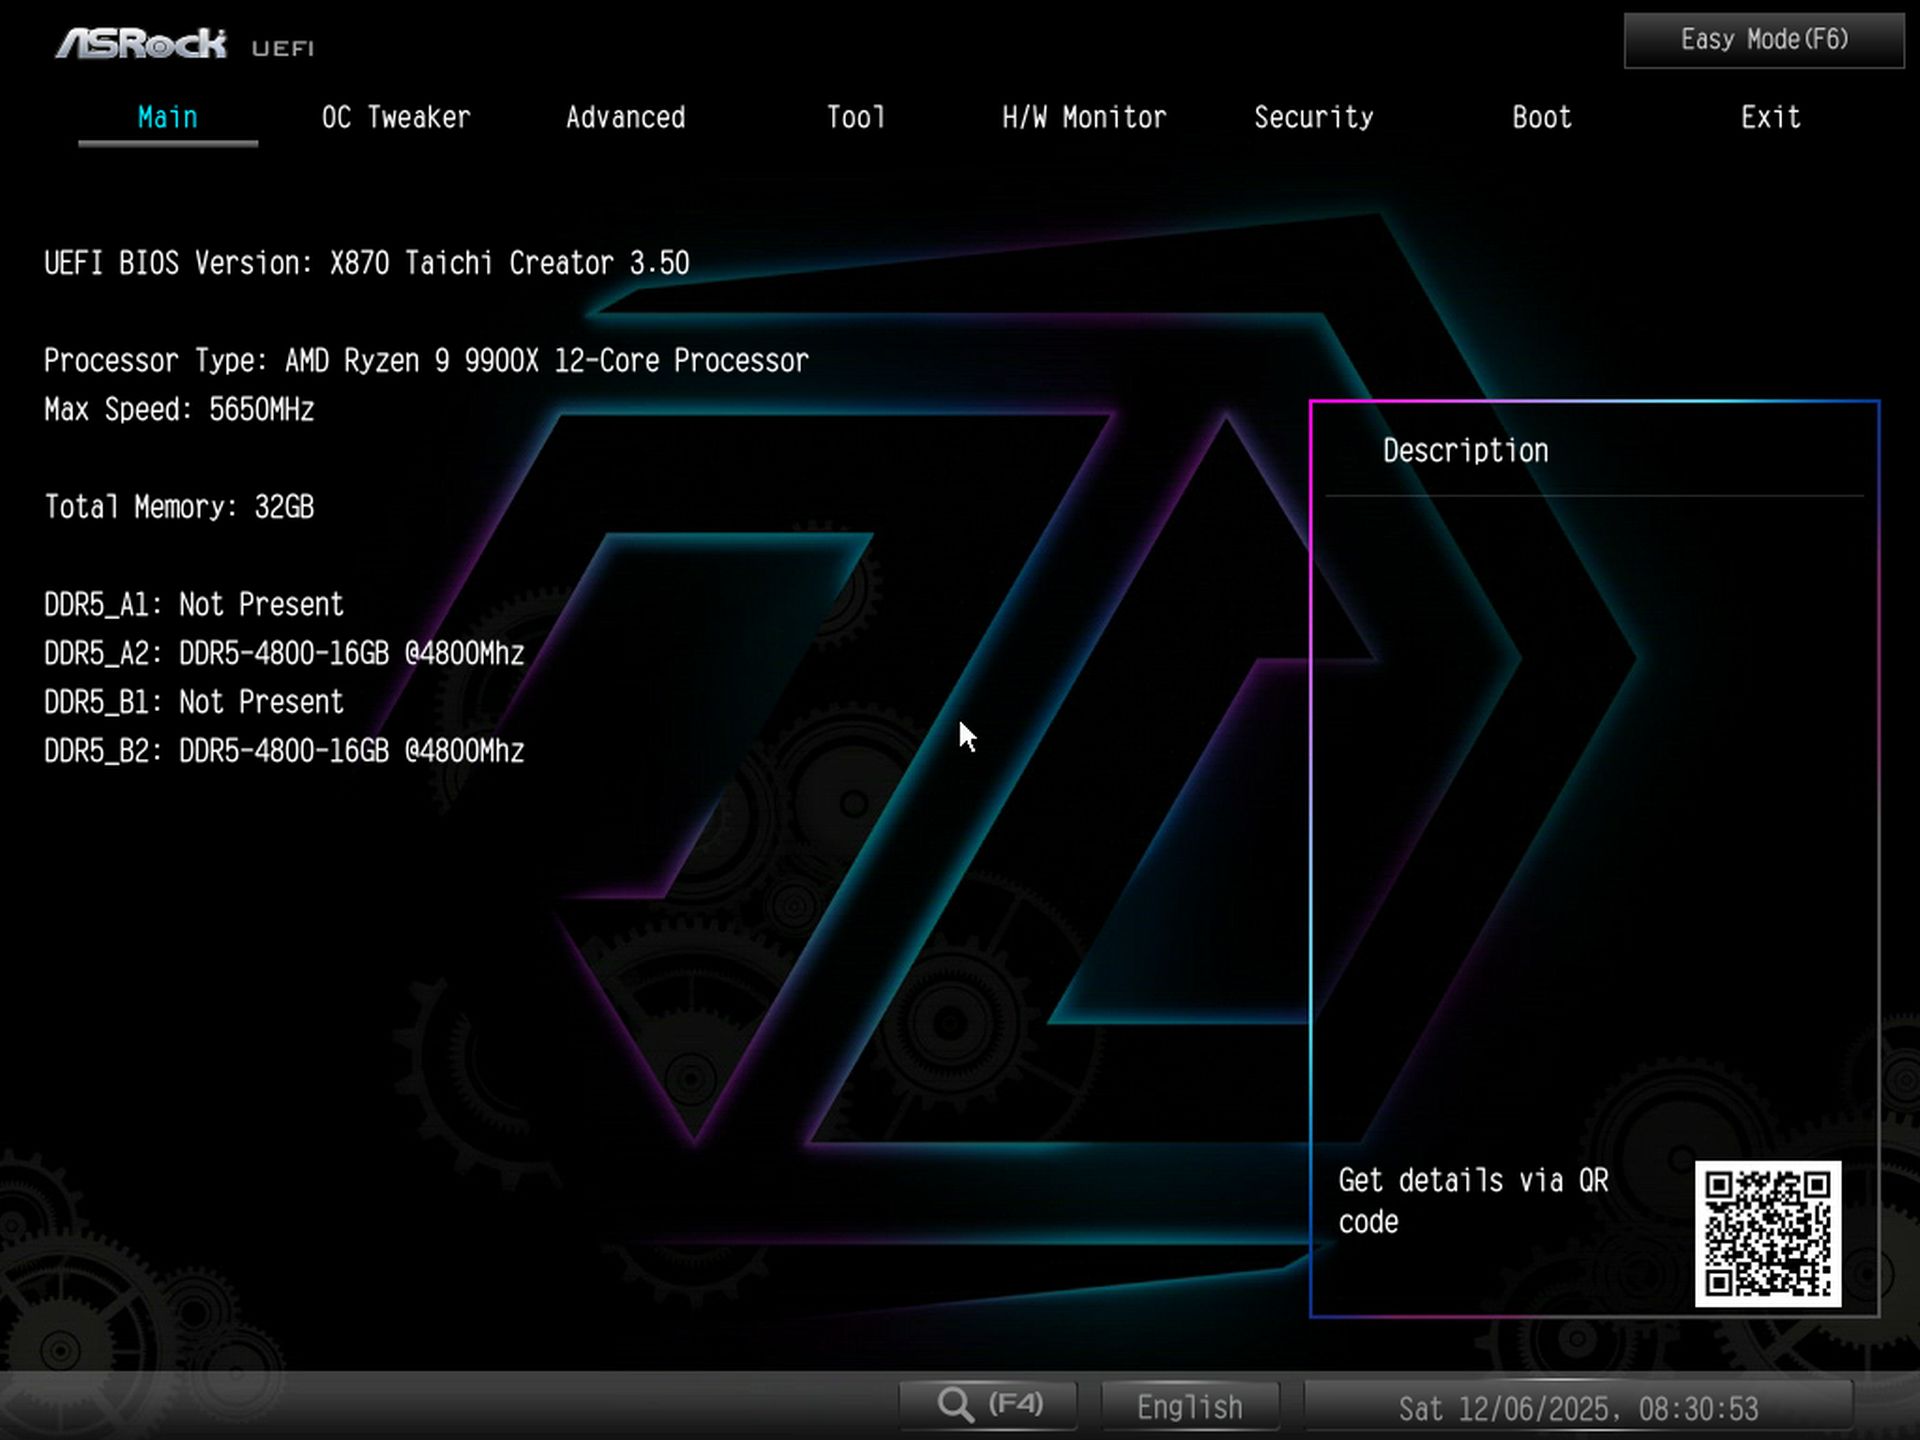Image resolution: width=1920 pixels, height=1440 pixels.
Task: Go to the Exit menu
Action: [x=1770, y=117]
